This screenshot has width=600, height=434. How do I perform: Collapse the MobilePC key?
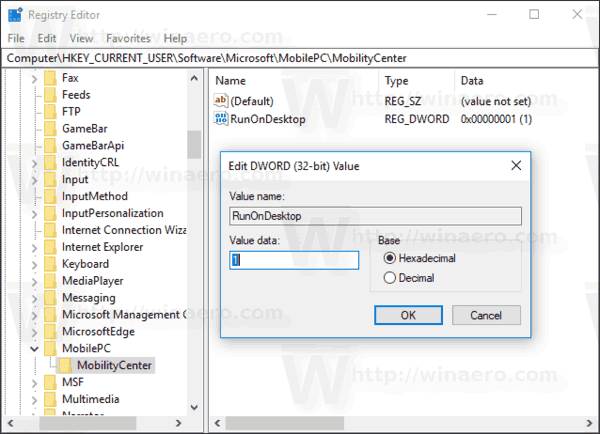click(x=34, y=349)
